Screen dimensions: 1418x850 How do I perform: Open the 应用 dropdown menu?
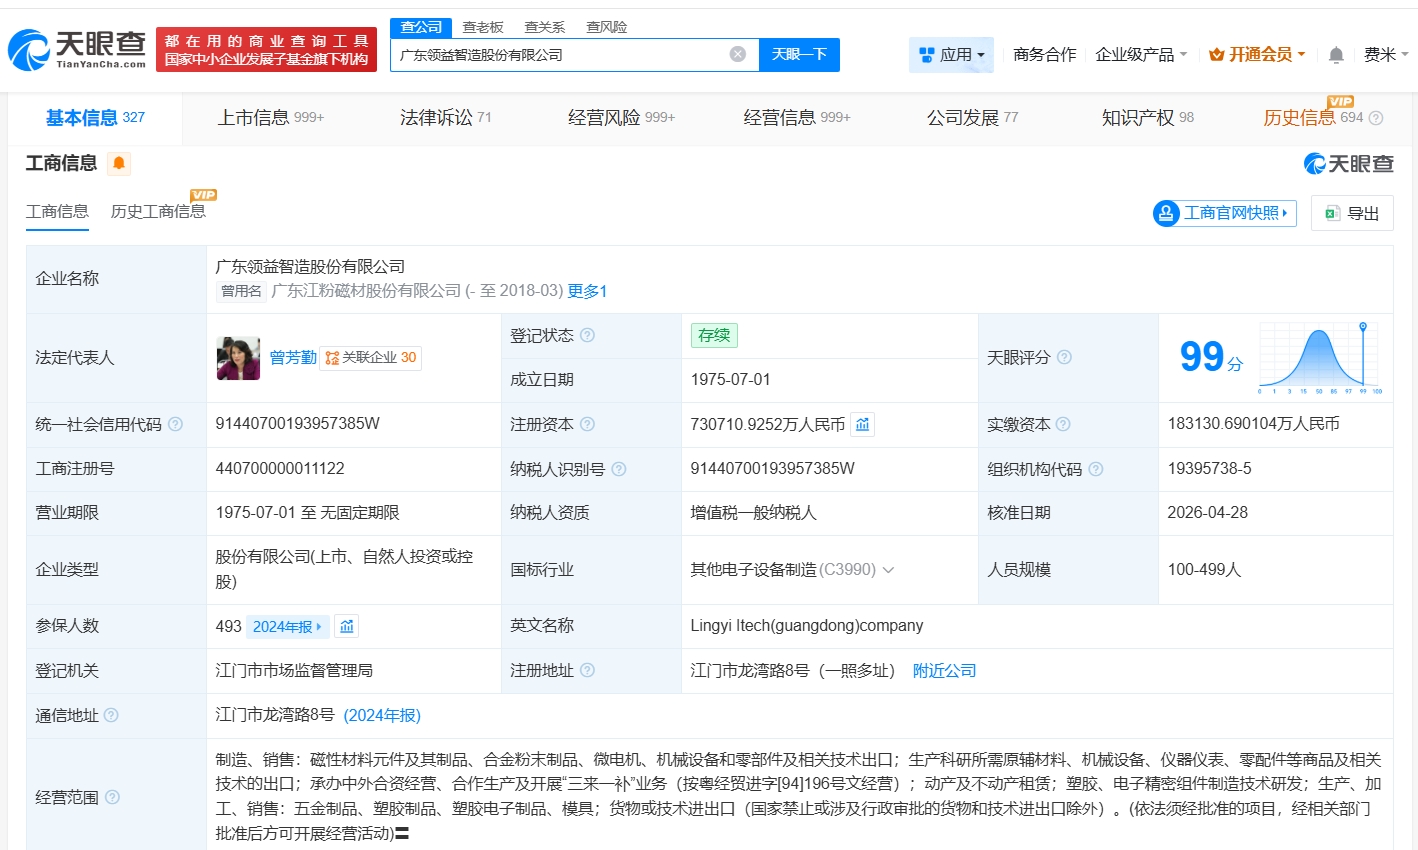[952, 55]
